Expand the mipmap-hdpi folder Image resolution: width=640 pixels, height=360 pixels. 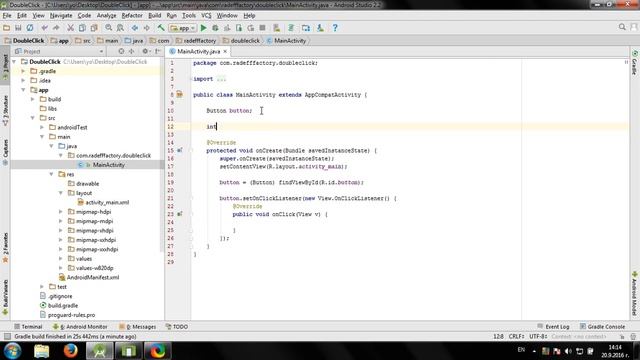coord(61,212)
